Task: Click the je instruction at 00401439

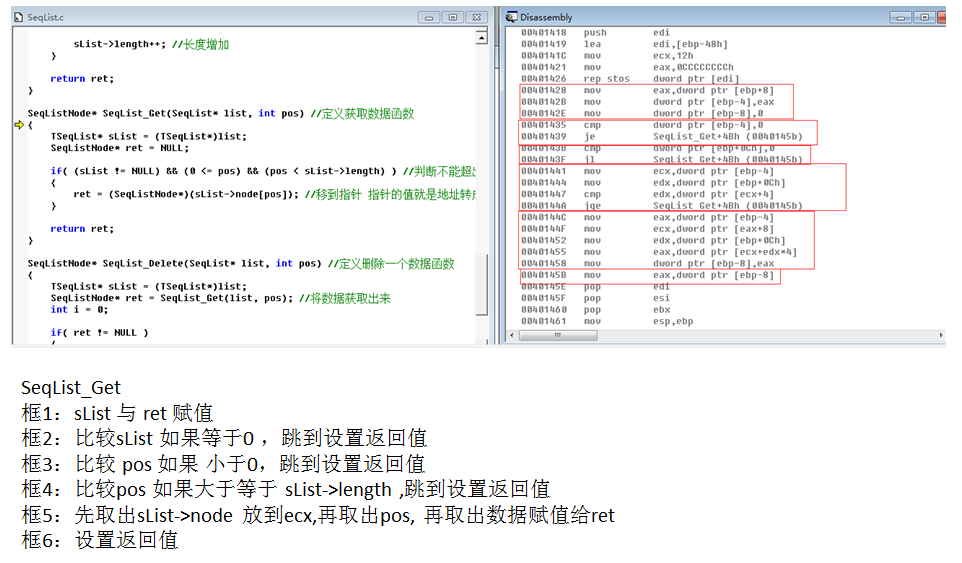Action: click(x=662, y=137)
